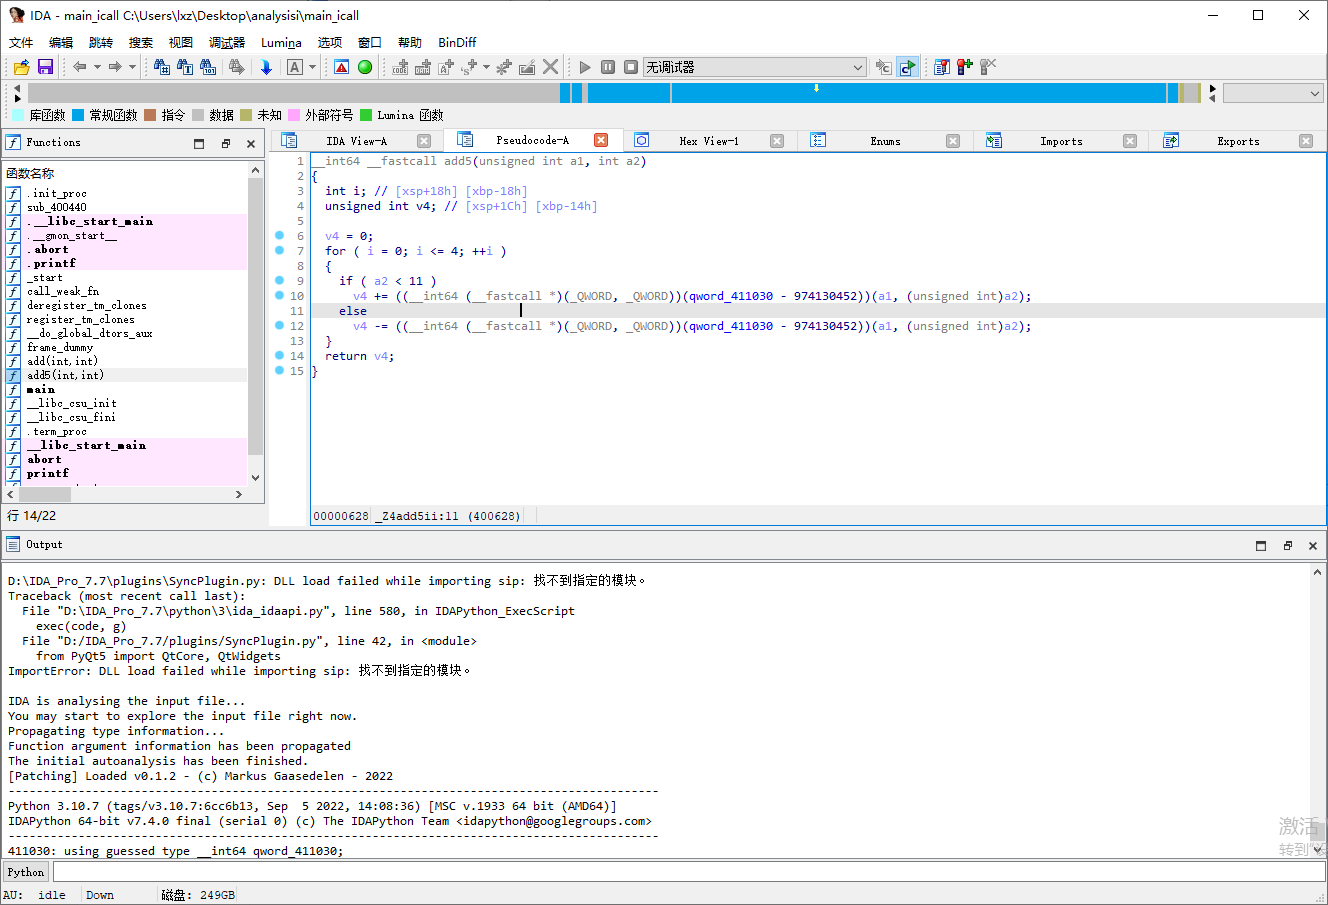
Task: Open the BinDiff menu
Action: (457, 42)
